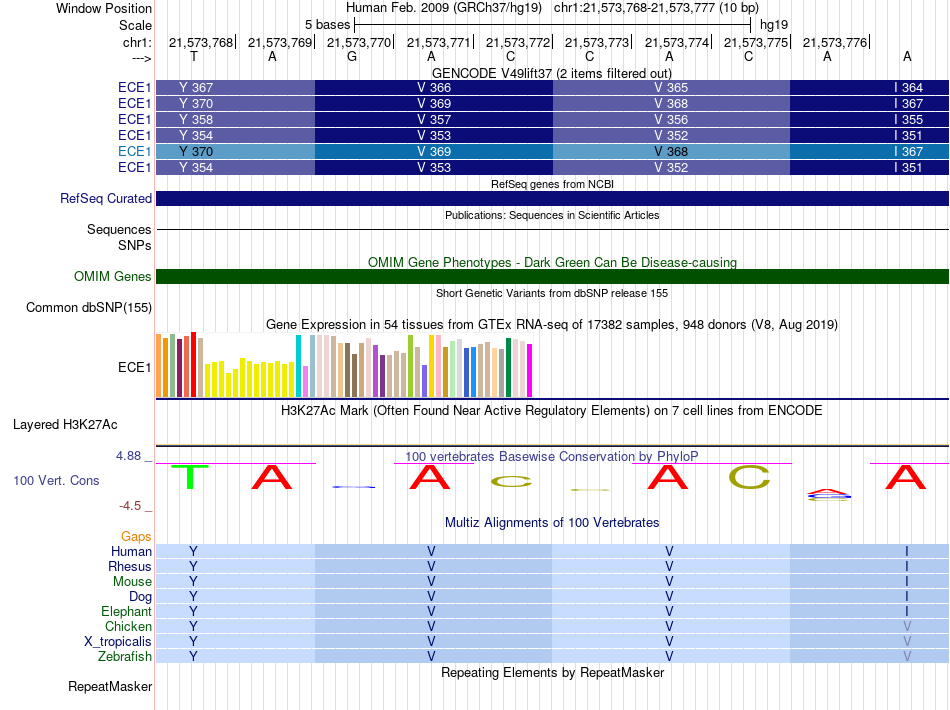Click the gray V in Zebrafish alignment row

(x=907, y=656)
